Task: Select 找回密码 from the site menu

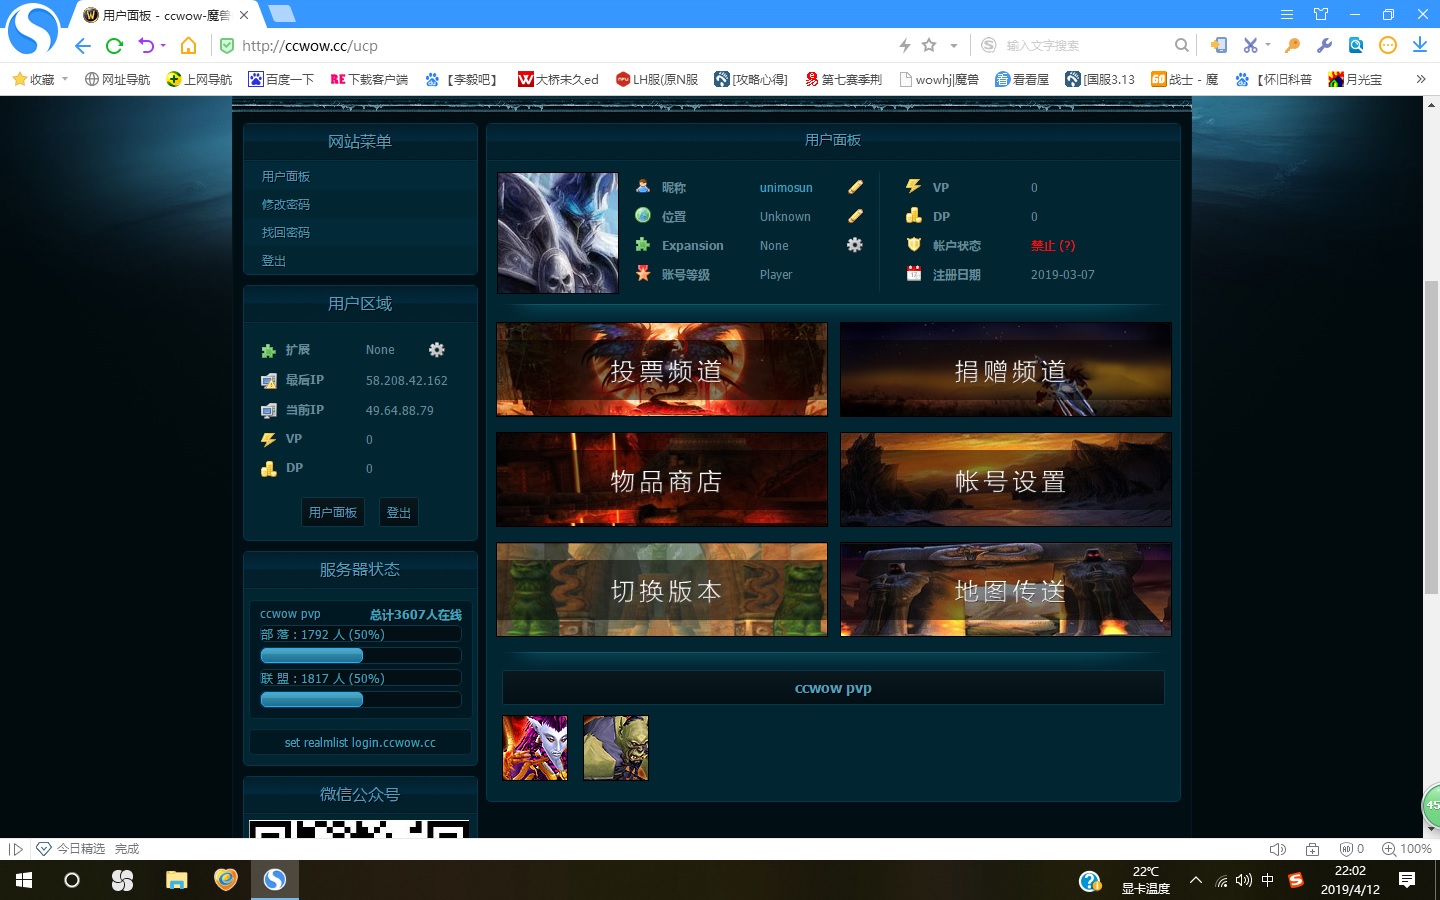Action: point(286,232)
